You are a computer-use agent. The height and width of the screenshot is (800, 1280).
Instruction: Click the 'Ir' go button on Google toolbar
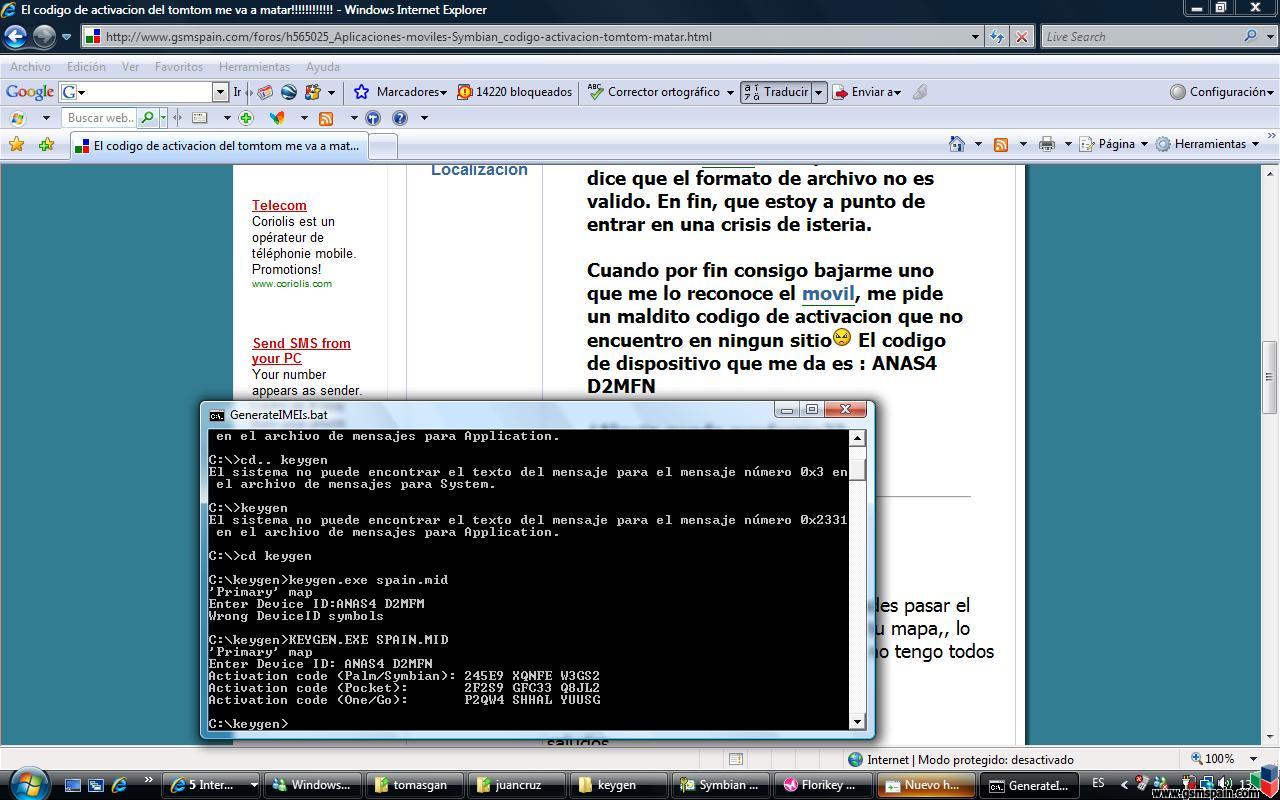[x=237, y=92]
